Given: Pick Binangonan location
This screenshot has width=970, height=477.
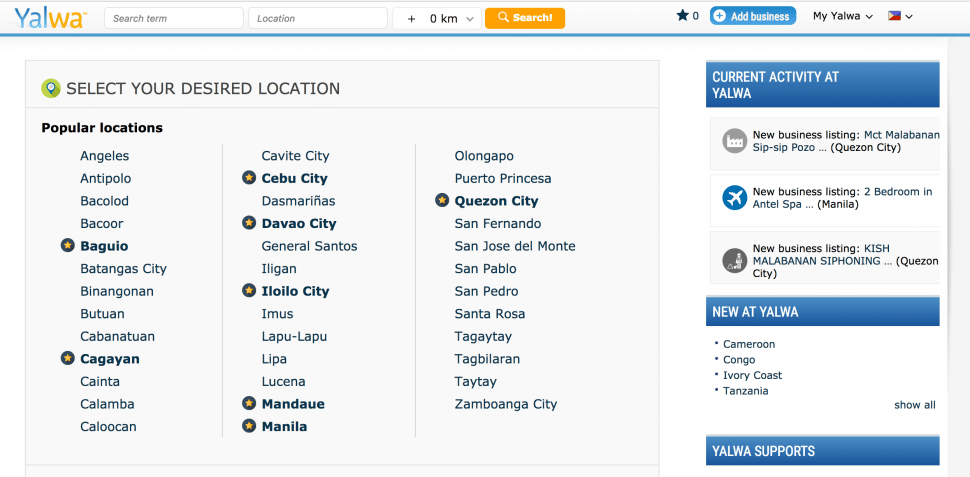Looking at the screenshot, I should point(117,291).
